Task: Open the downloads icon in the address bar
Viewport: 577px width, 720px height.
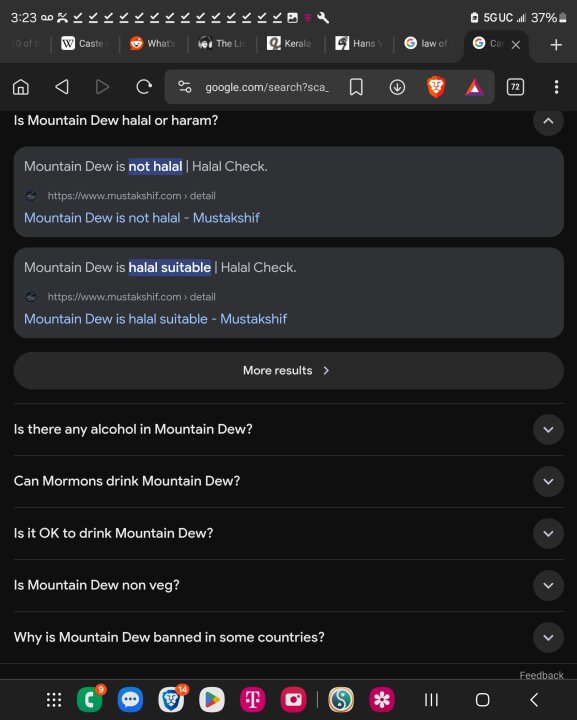Action: point(397,87)
